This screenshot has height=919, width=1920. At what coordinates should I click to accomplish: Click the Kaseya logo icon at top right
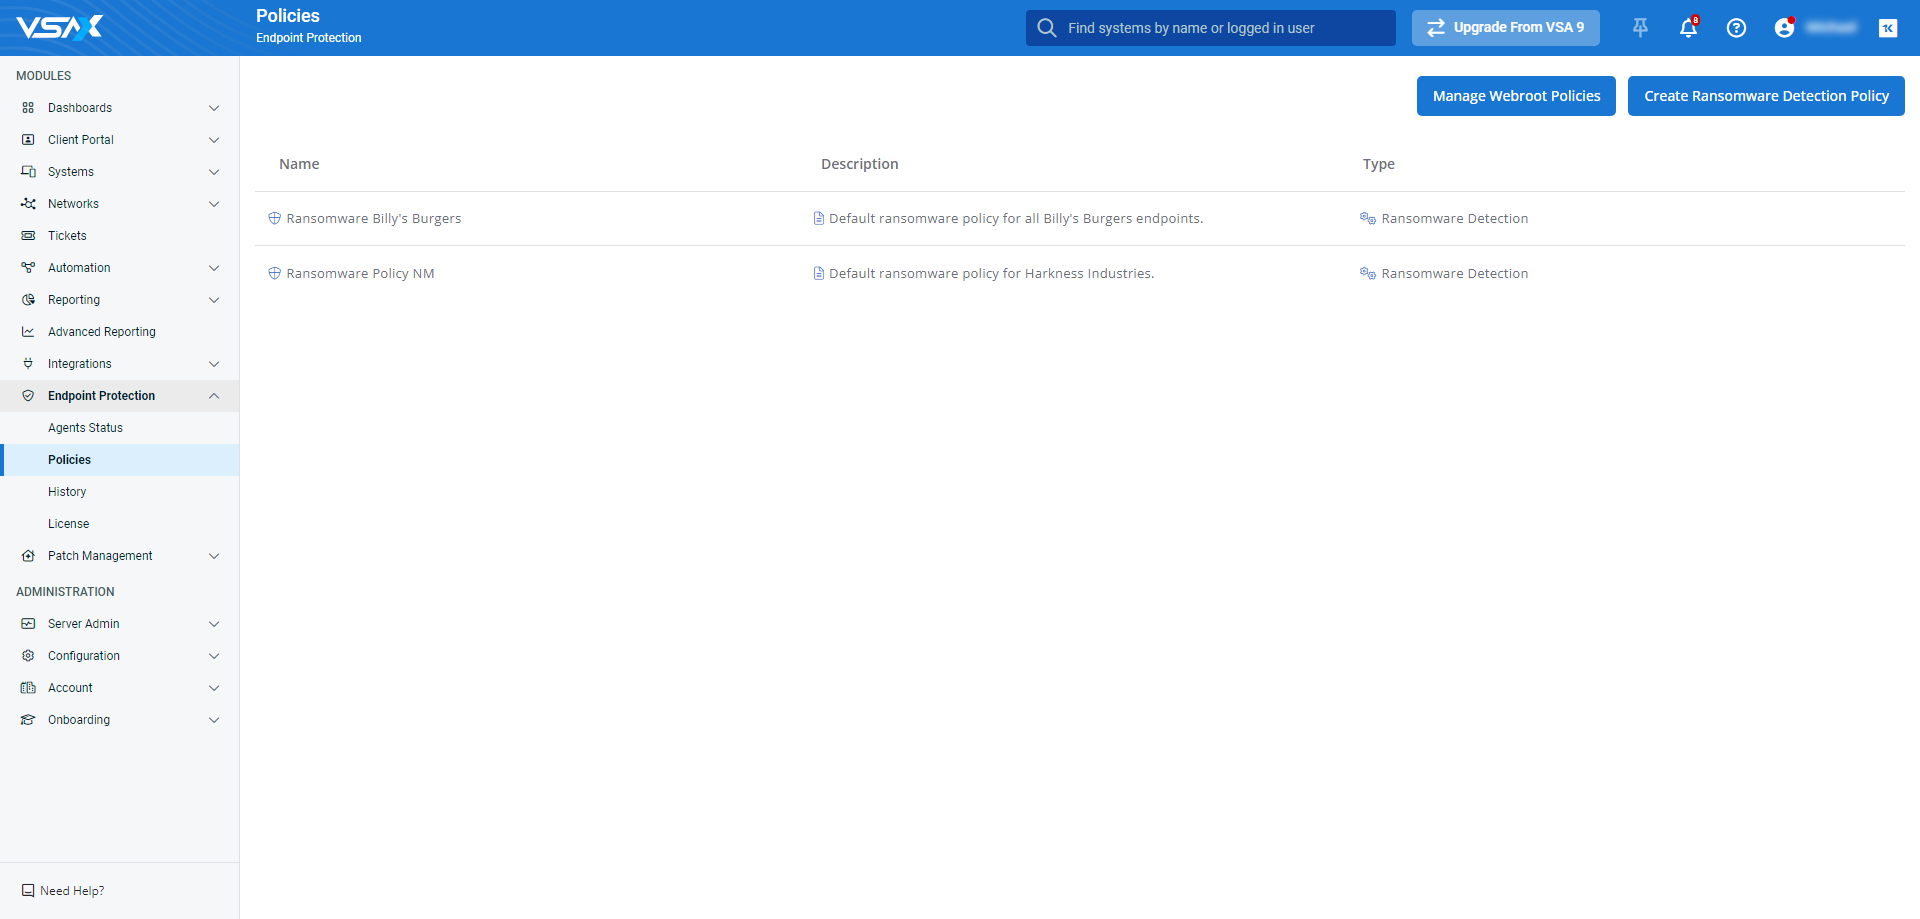[x=1887, y=28]
